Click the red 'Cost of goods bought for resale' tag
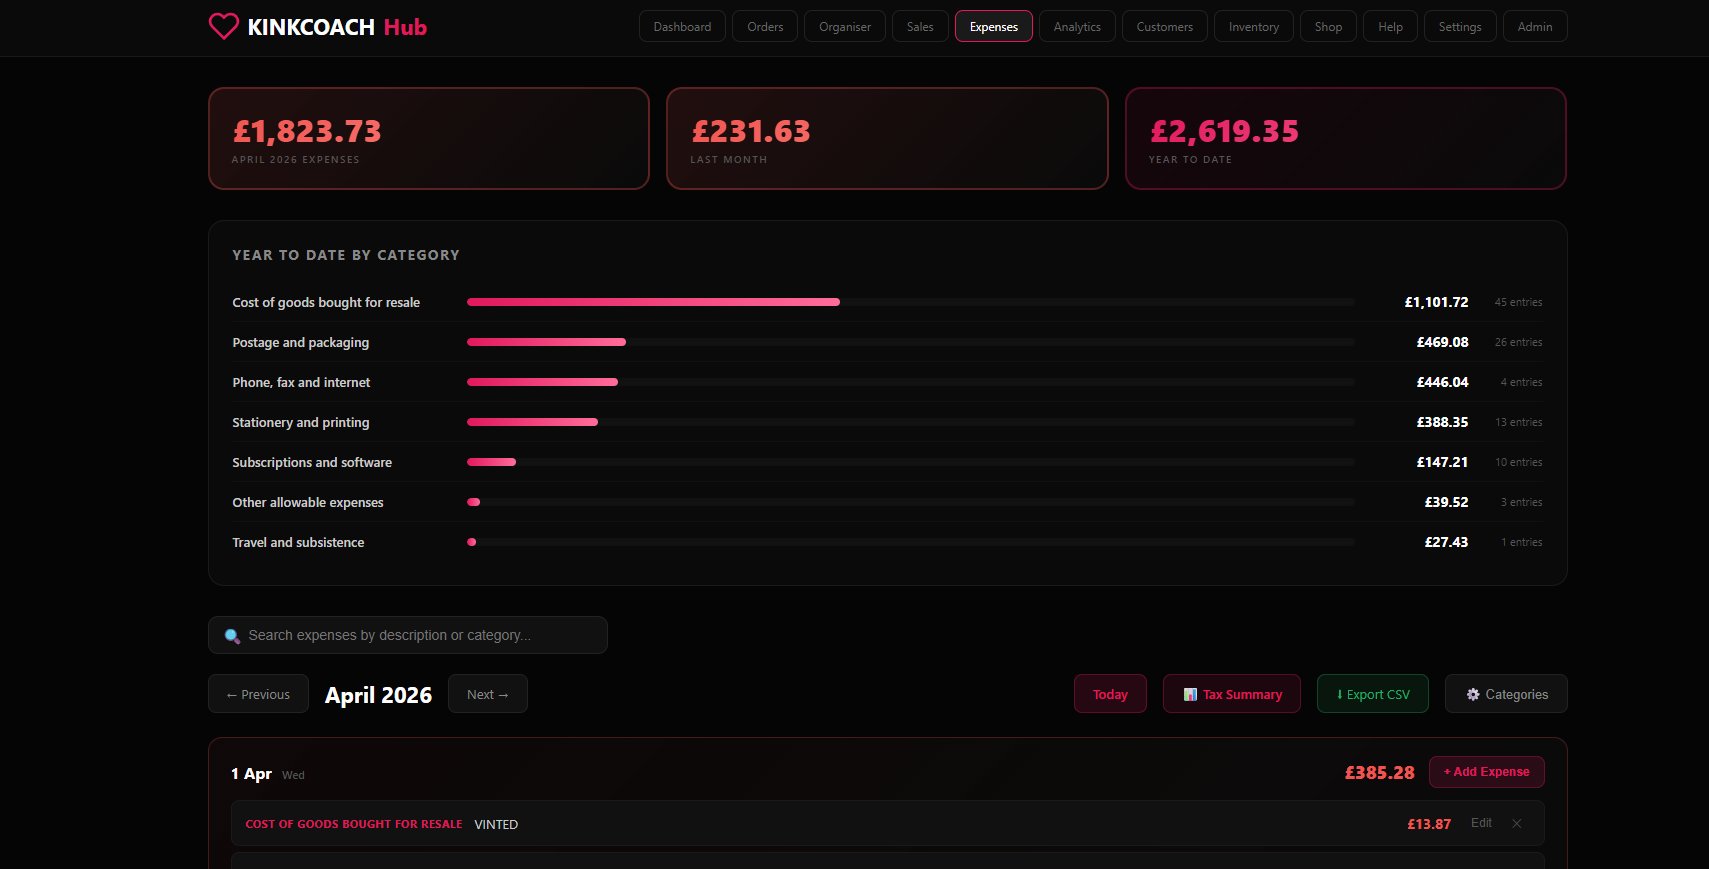This screenshot has width=1709, height=869. [354, 824]
